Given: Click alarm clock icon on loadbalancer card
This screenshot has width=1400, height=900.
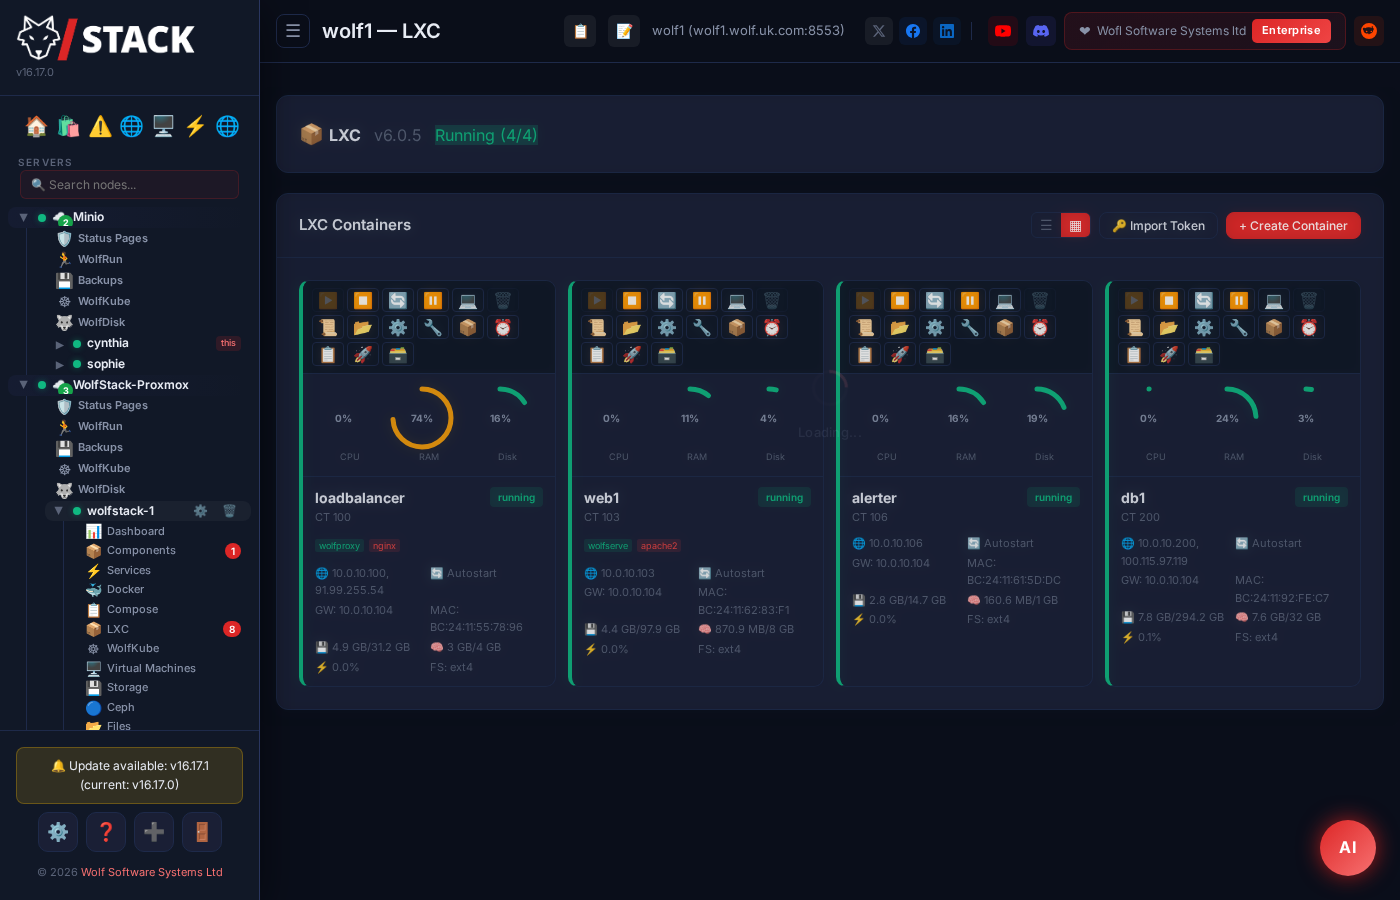Looking at the screenshot, I should 503,327.
